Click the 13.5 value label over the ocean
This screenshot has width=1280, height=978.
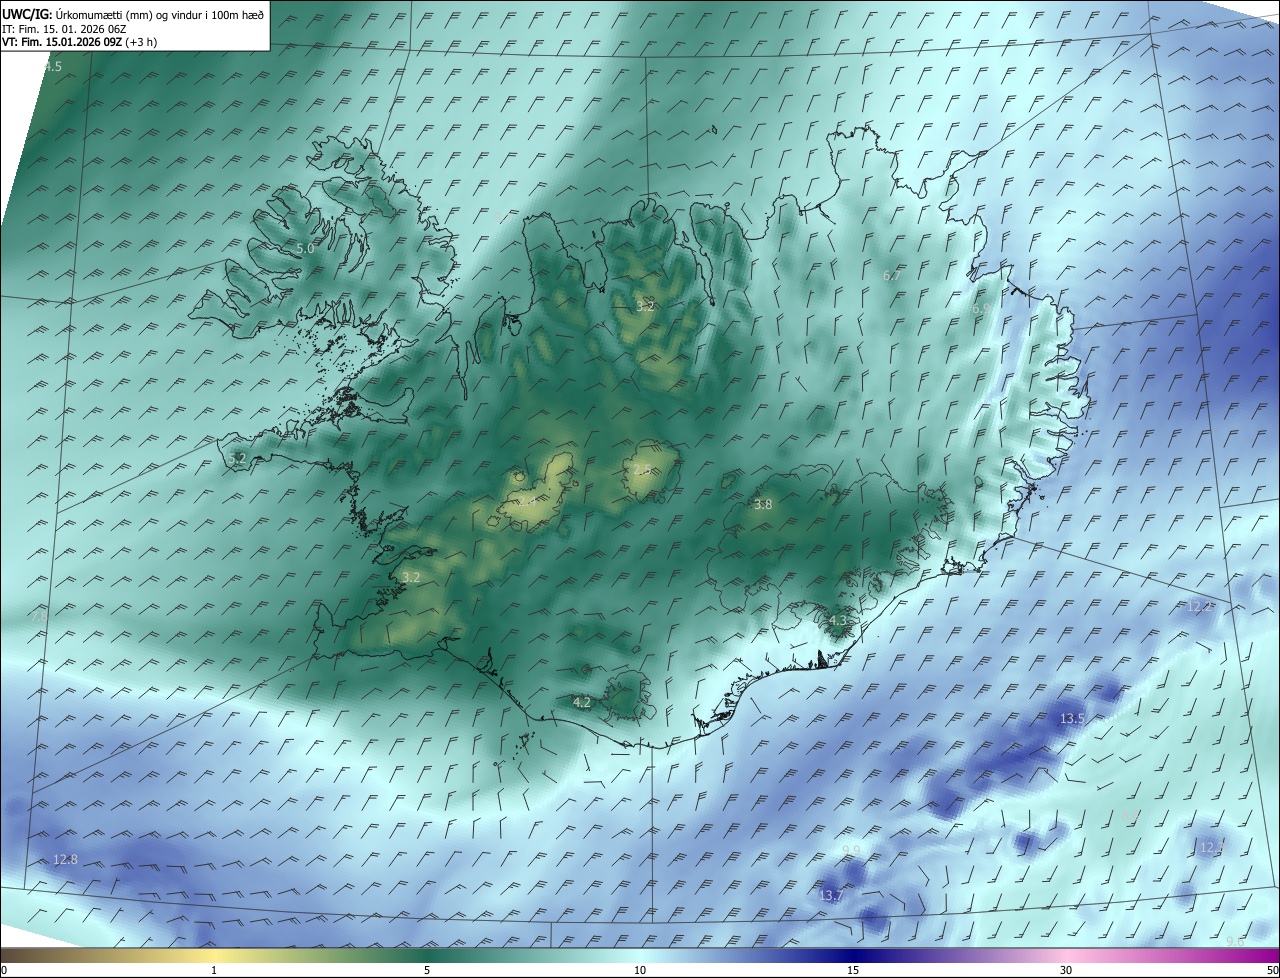(x=1072, y=718)
